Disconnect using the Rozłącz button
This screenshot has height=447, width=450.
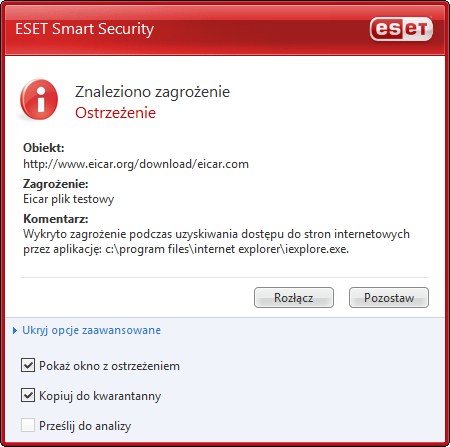pos(294,297)
